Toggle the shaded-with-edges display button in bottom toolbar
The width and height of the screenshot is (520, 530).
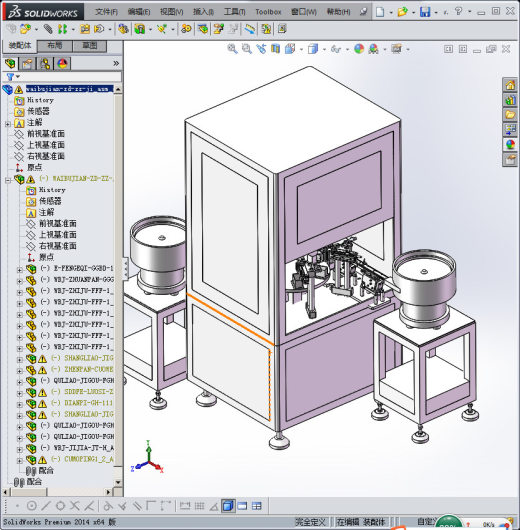(228, 506)
